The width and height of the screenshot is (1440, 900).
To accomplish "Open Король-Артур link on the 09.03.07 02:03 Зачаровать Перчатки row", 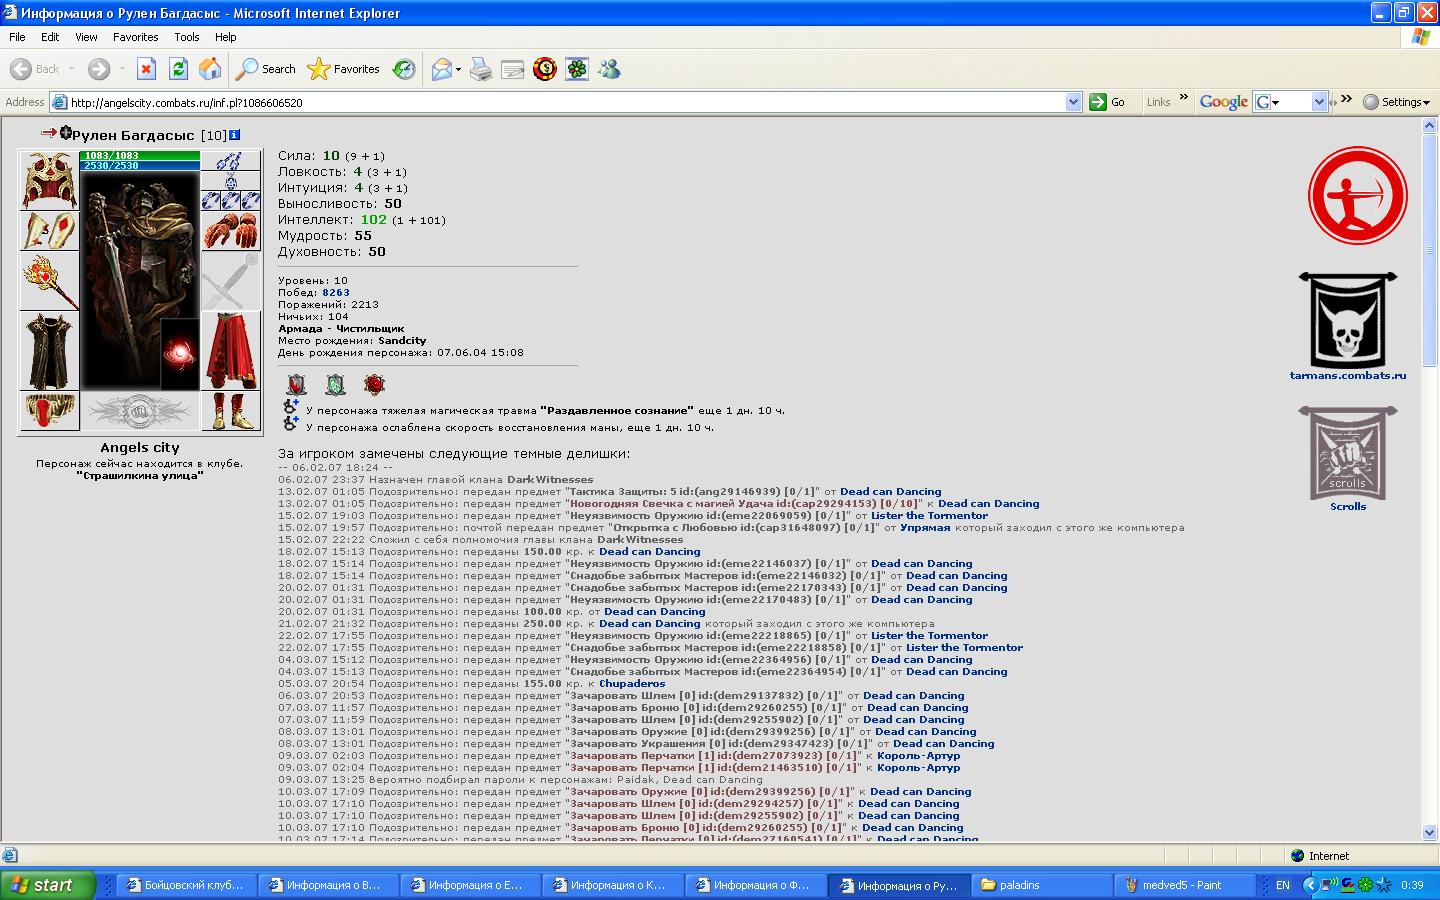I will click(918, 756).
